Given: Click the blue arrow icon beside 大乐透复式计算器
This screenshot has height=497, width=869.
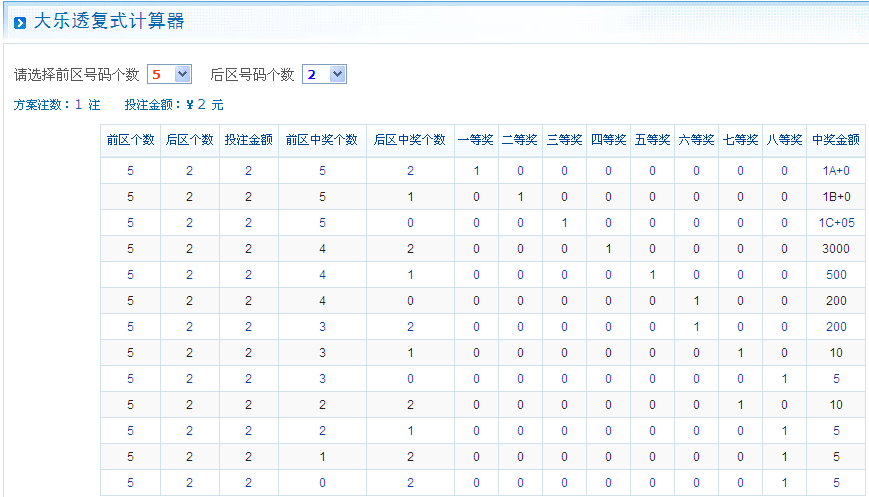Looking at the screenshot, I should pyautogui.click(x=20, y=23).
